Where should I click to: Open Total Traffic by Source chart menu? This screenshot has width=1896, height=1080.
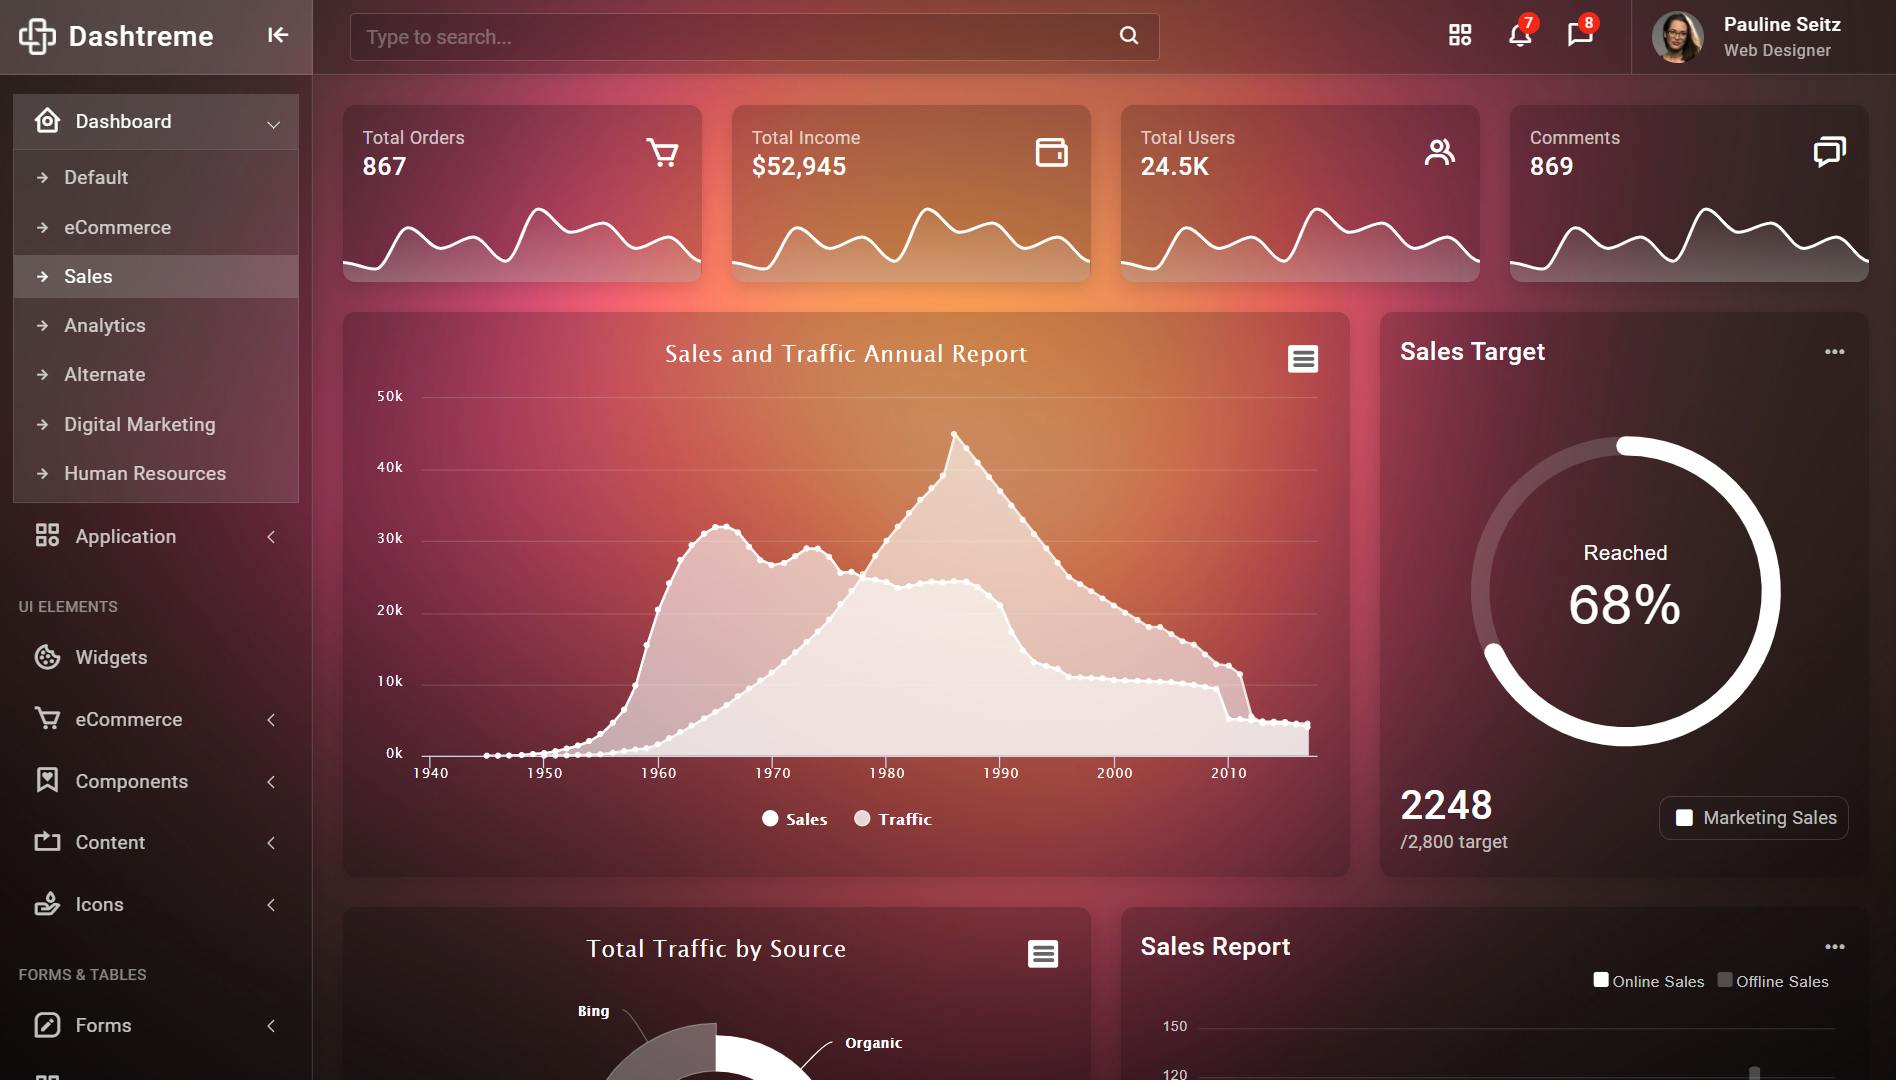coord(1043,953)
